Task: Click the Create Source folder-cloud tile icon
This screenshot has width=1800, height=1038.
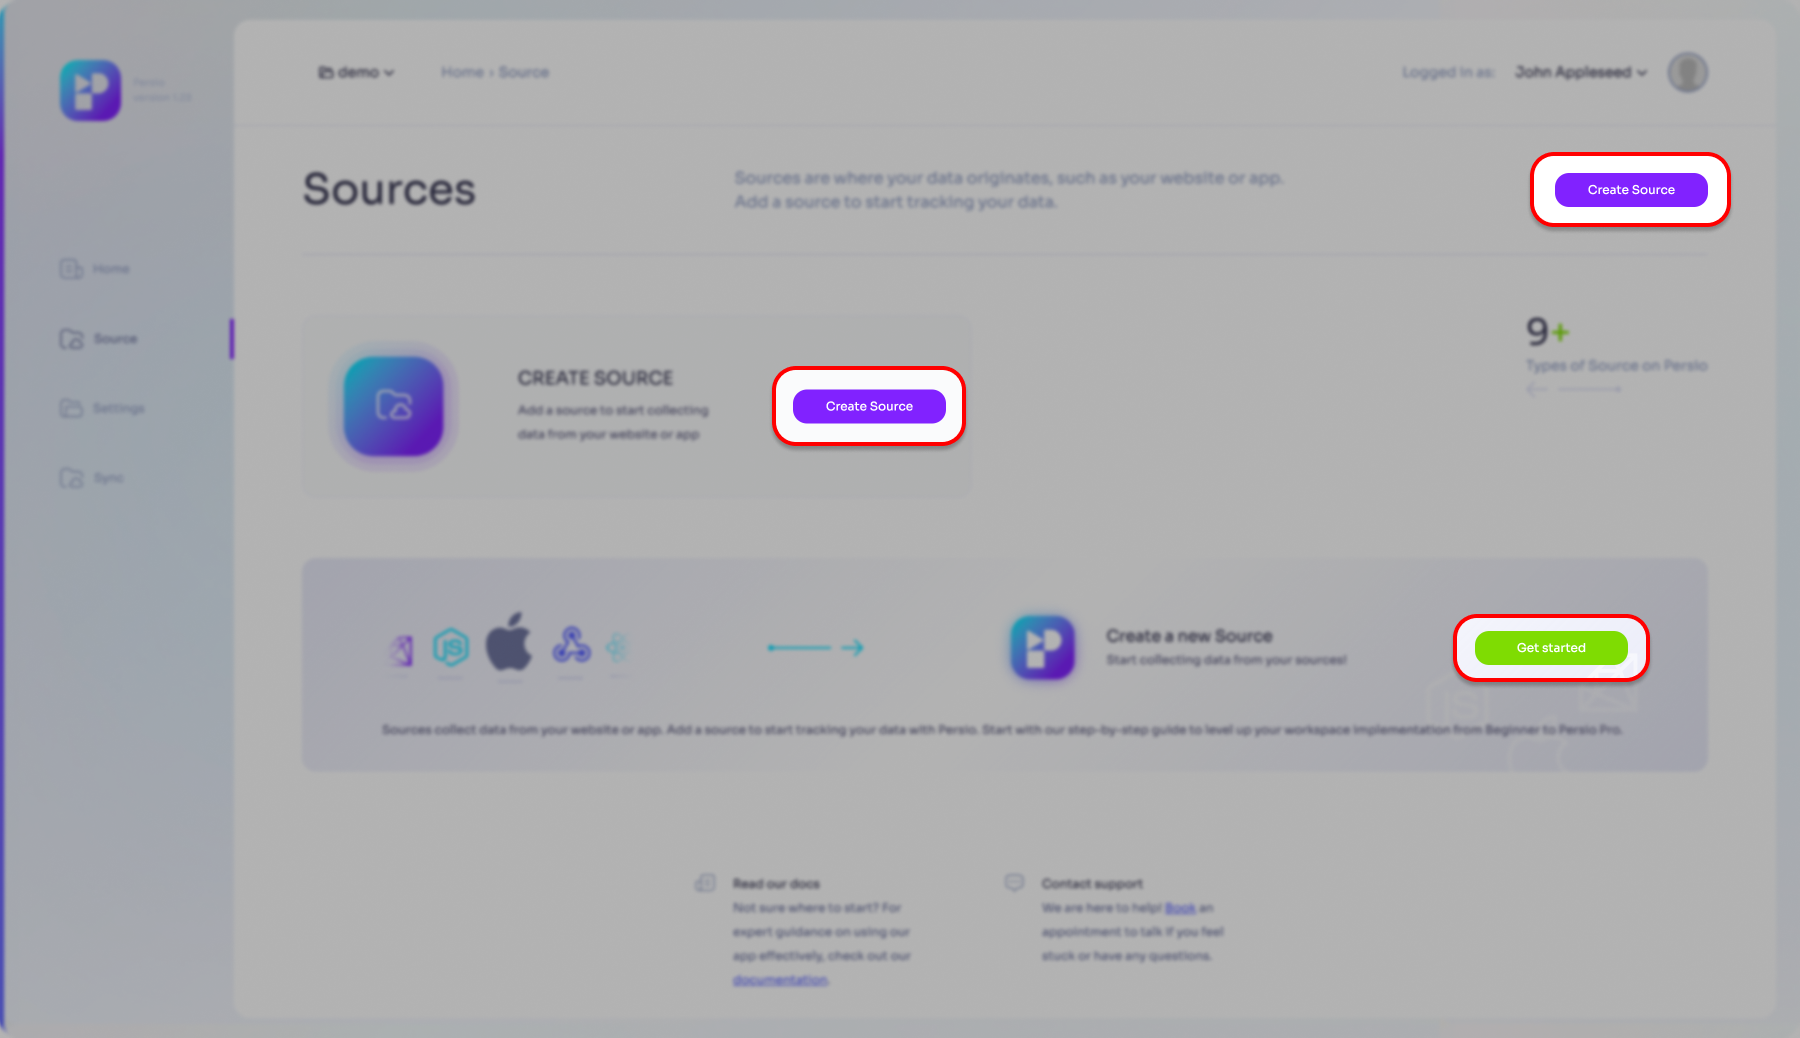Action: click(394, 406)
